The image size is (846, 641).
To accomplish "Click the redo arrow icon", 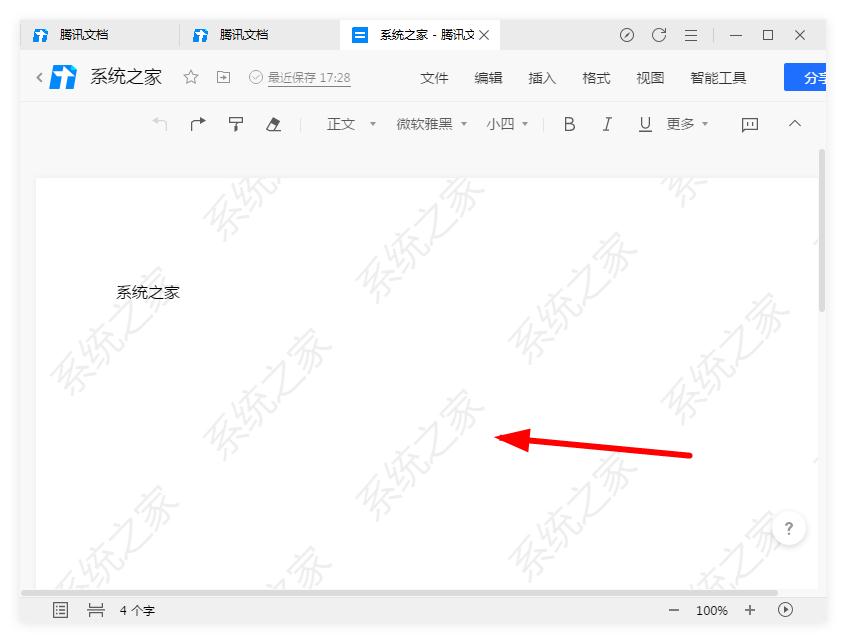I will coord(198,124).
